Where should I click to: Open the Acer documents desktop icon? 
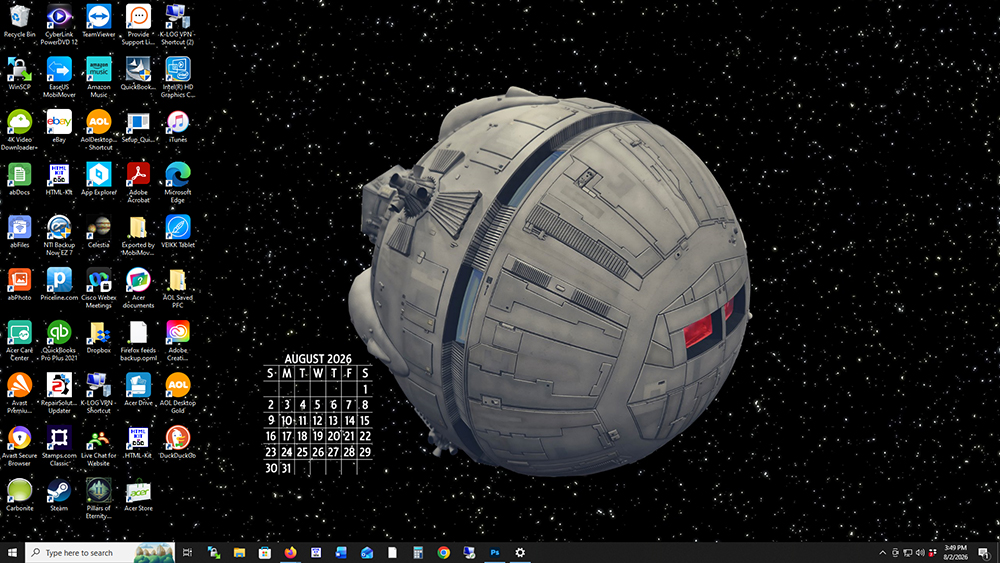tap(138, 288)
